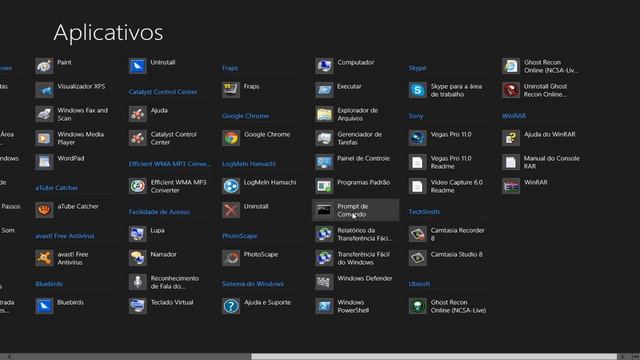Launch Prompt de Comando icon
The image size is (640, 360).
(324, 210)
